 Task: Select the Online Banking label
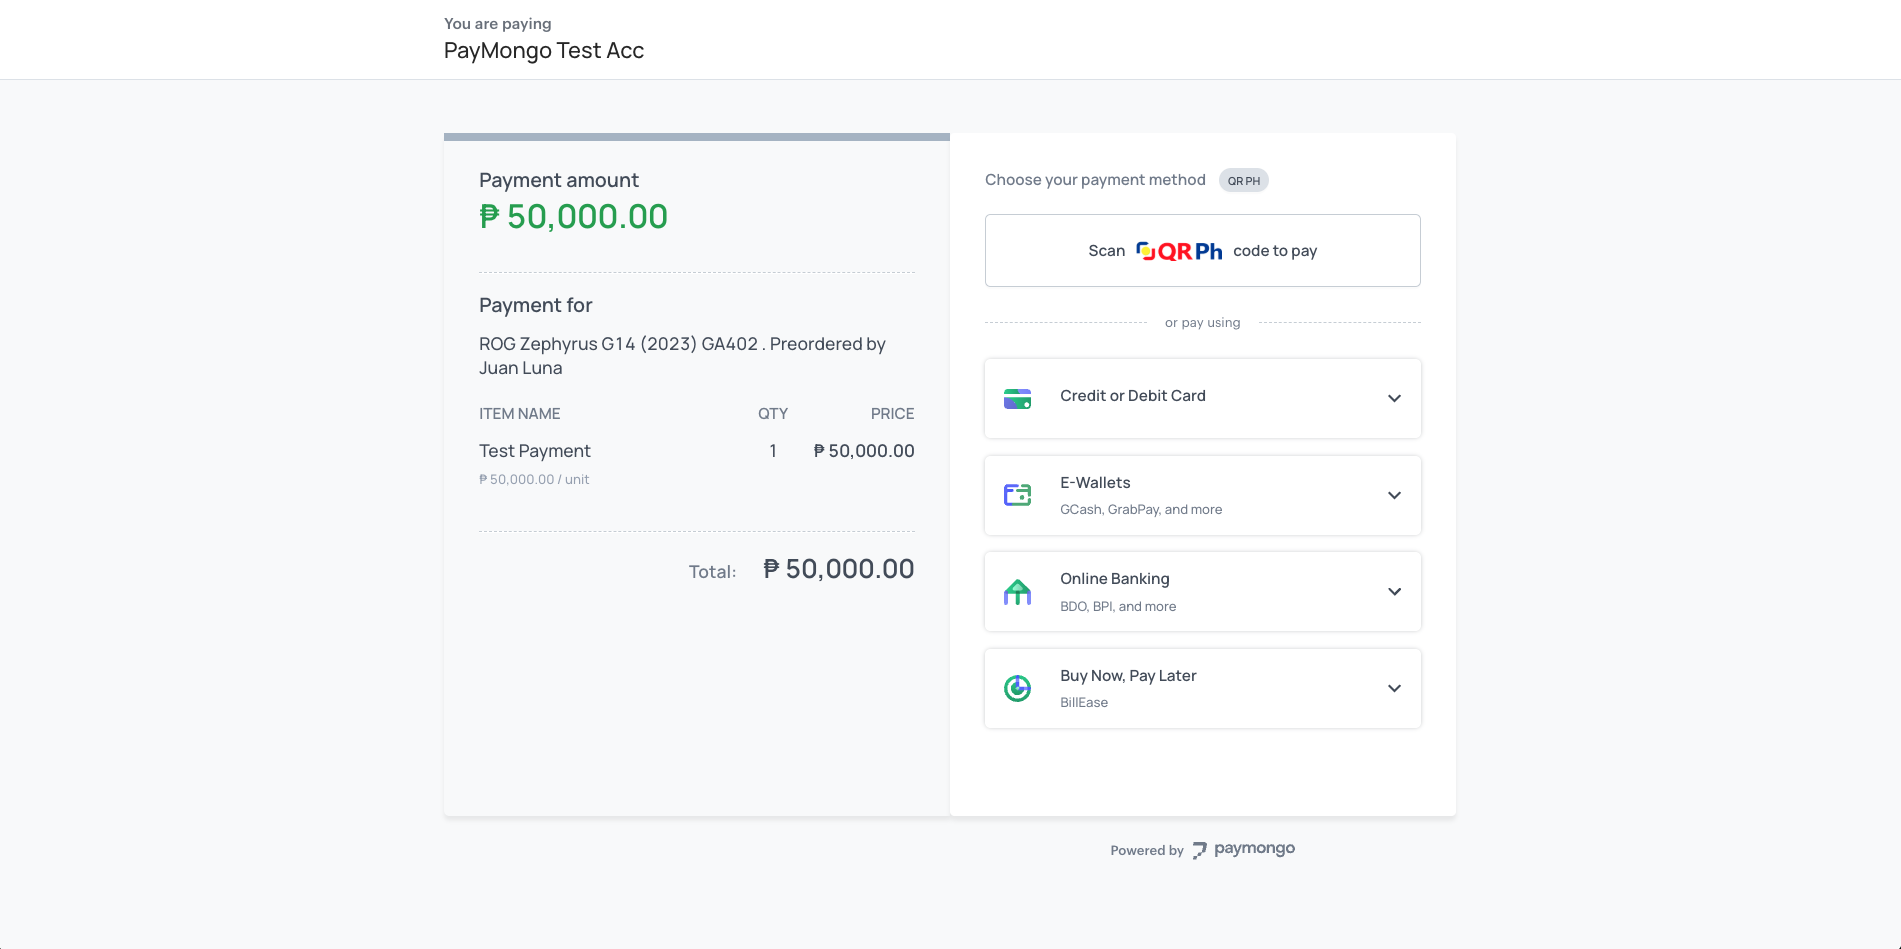pyautogui.click(x=1114, y=579)
